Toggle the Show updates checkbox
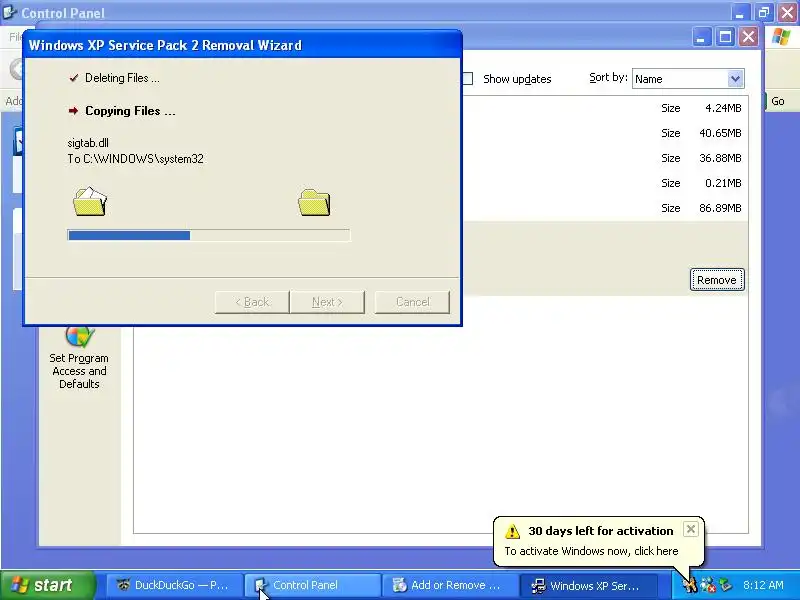This screenshot has width=800, height=600. [x=467, y=79]
